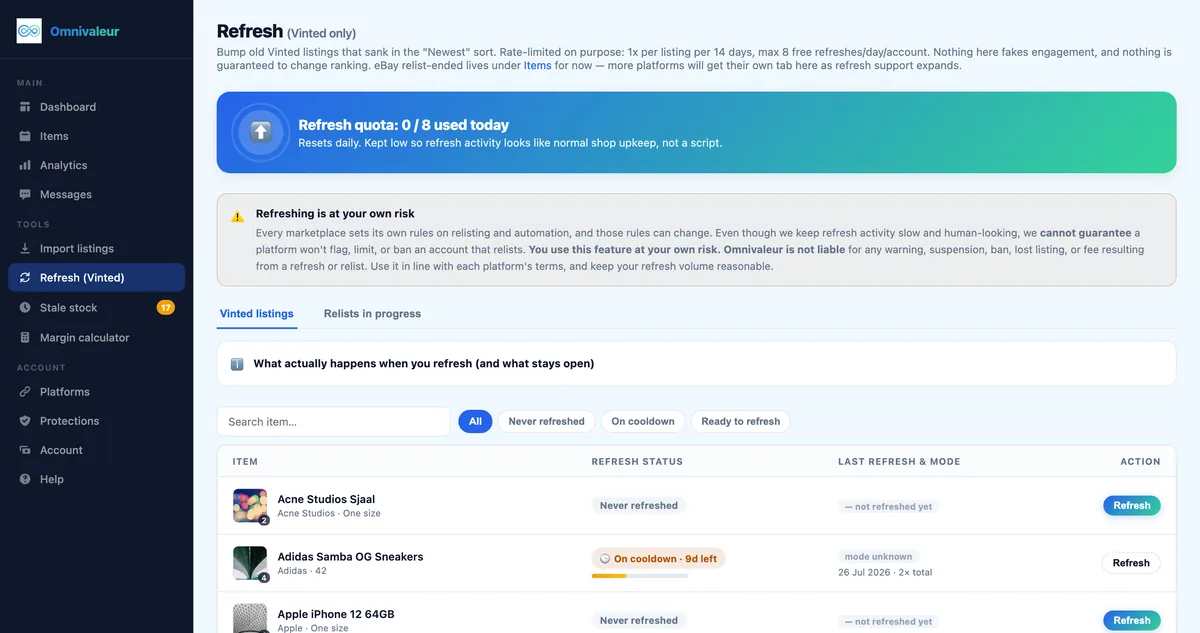Refresh the Acne Studios Sjaal listing

pyautogui.click(x=1132, y=506)
